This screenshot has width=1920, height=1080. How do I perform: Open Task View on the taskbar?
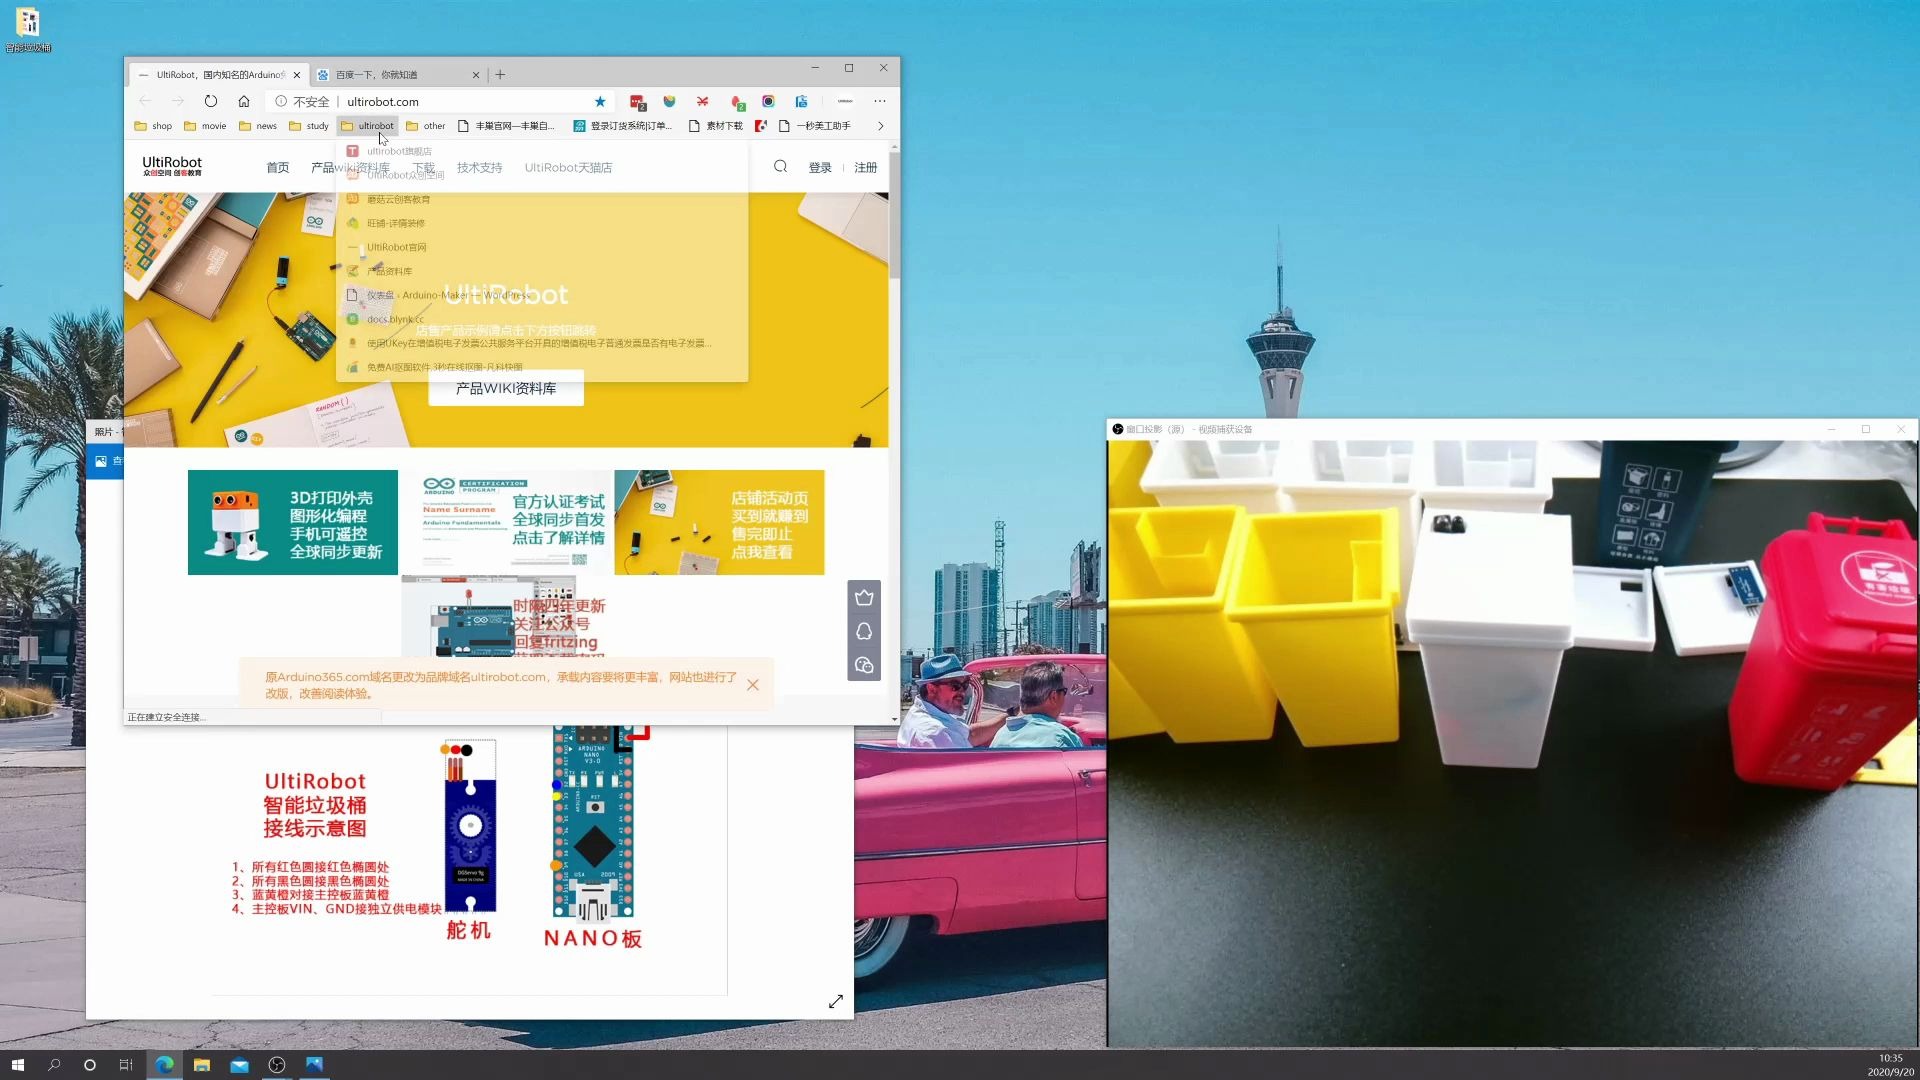coord(126,1065)
